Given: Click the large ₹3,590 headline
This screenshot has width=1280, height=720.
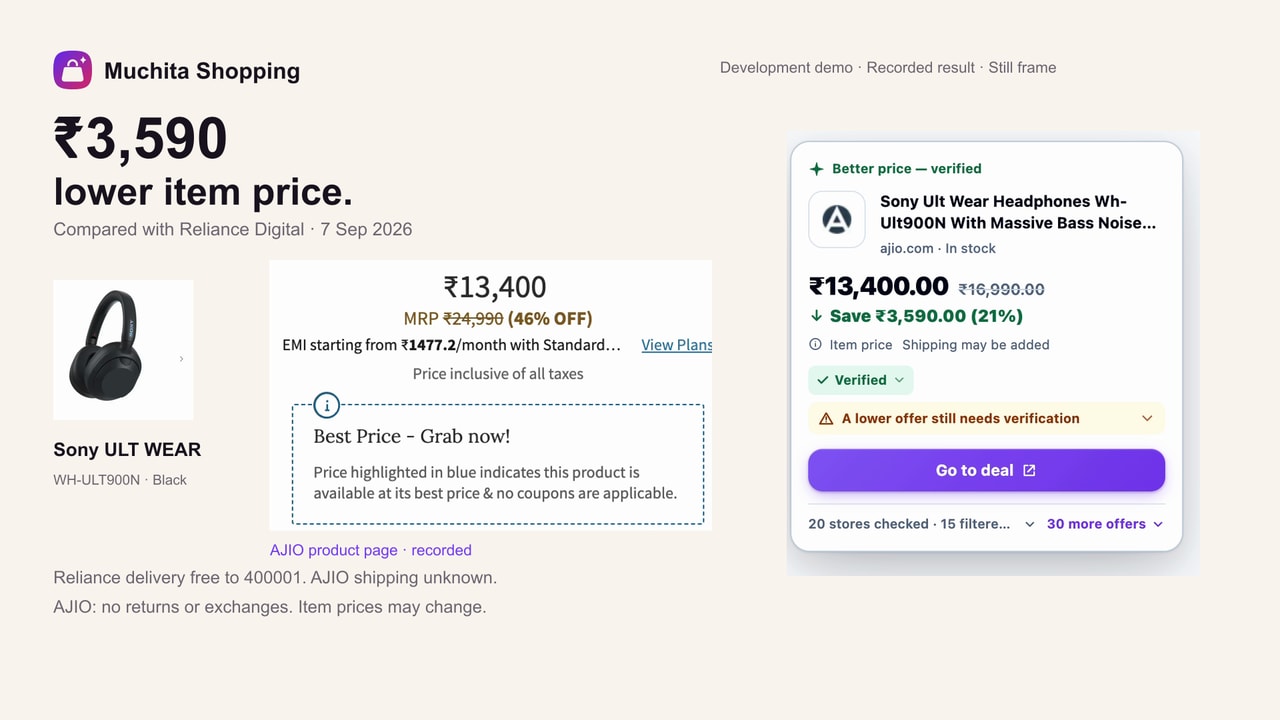Looking at the screenshot, I should point(140,138).
